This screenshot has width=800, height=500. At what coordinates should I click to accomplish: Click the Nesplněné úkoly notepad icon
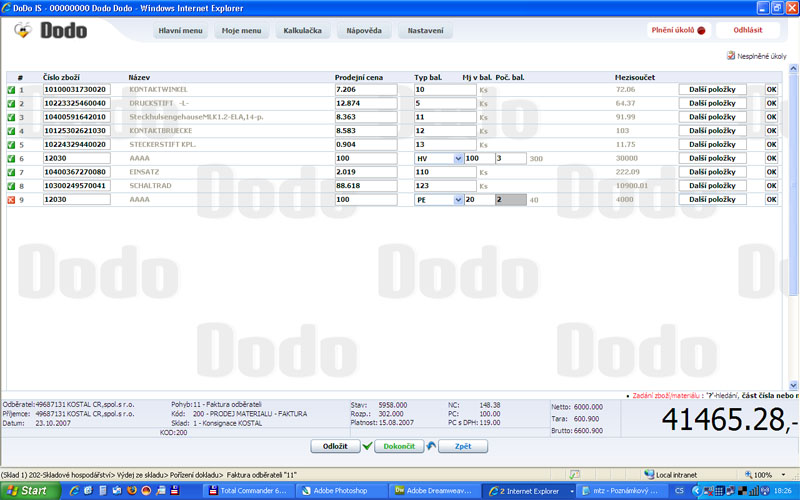731,55
